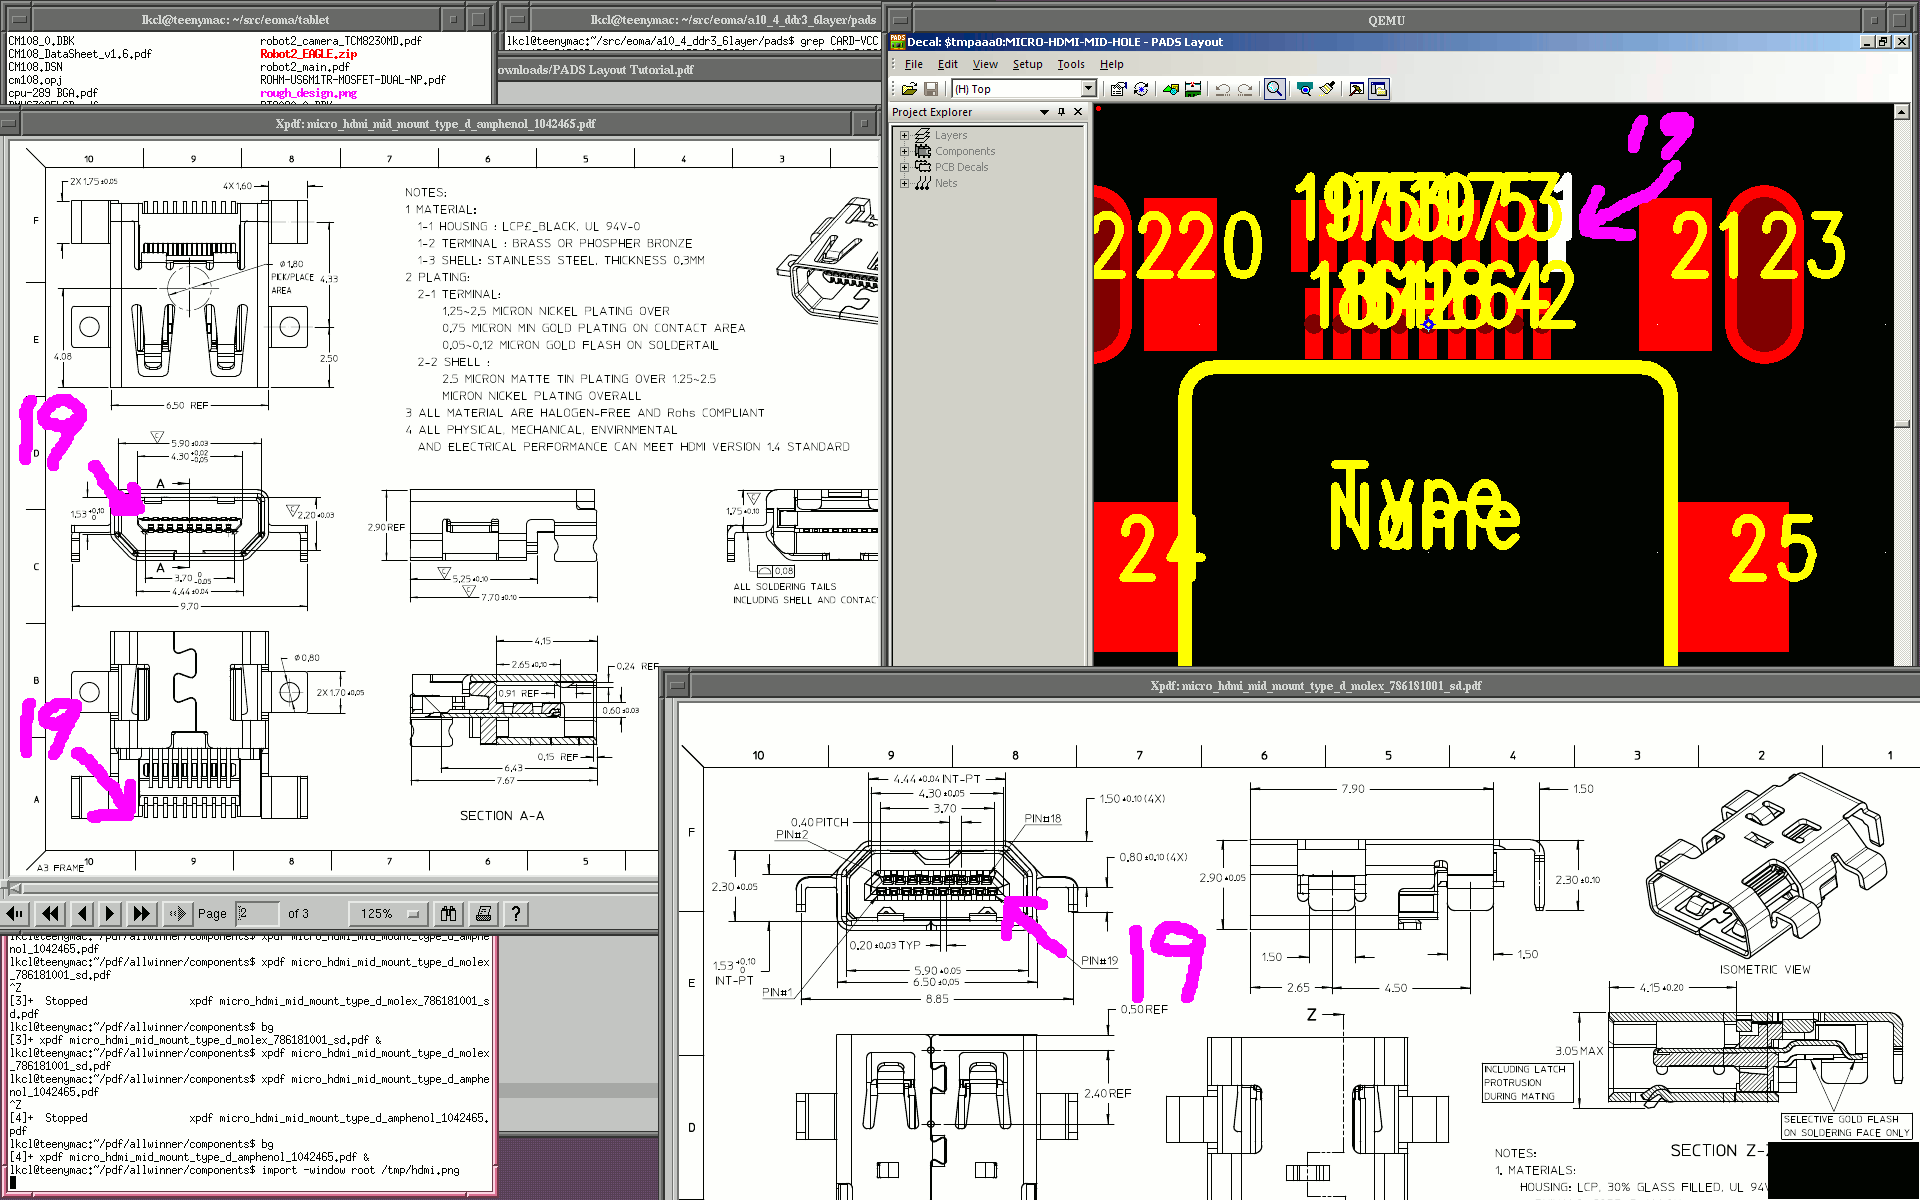Go to previous page in Xpdf toolbar
Screen dimensions: 1920x1200
(82, 913)
